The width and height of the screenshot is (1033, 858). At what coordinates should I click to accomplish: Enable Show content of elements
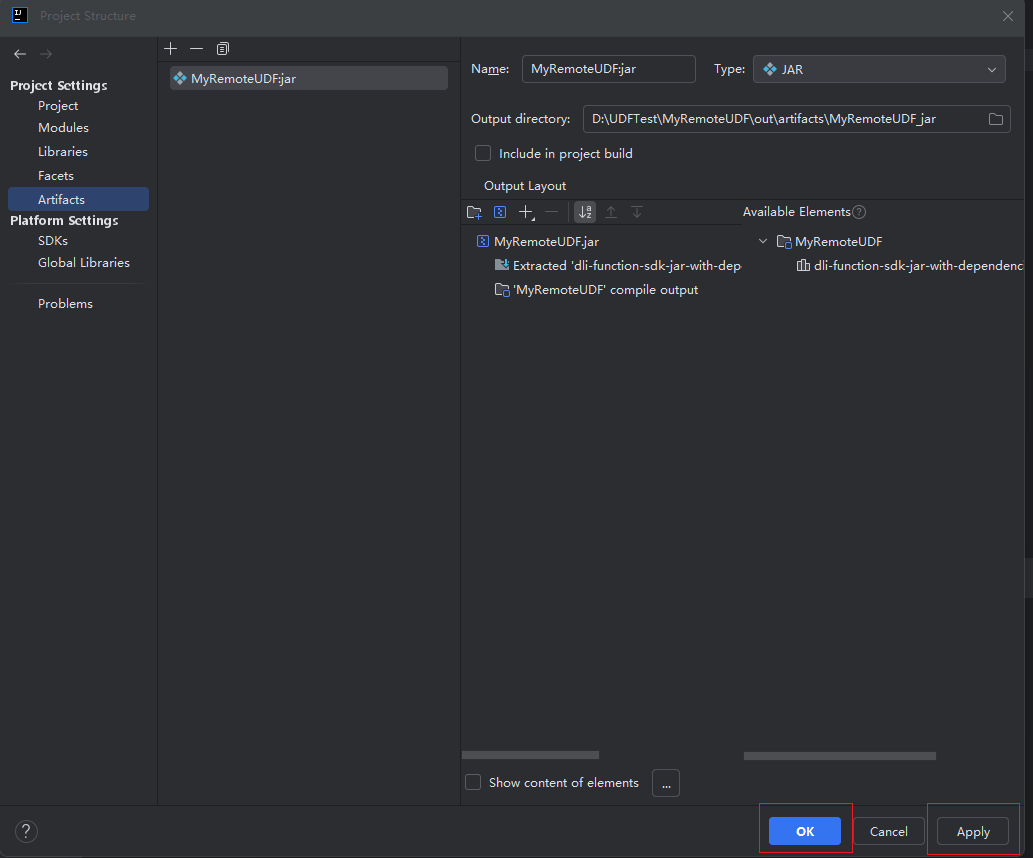473,782
